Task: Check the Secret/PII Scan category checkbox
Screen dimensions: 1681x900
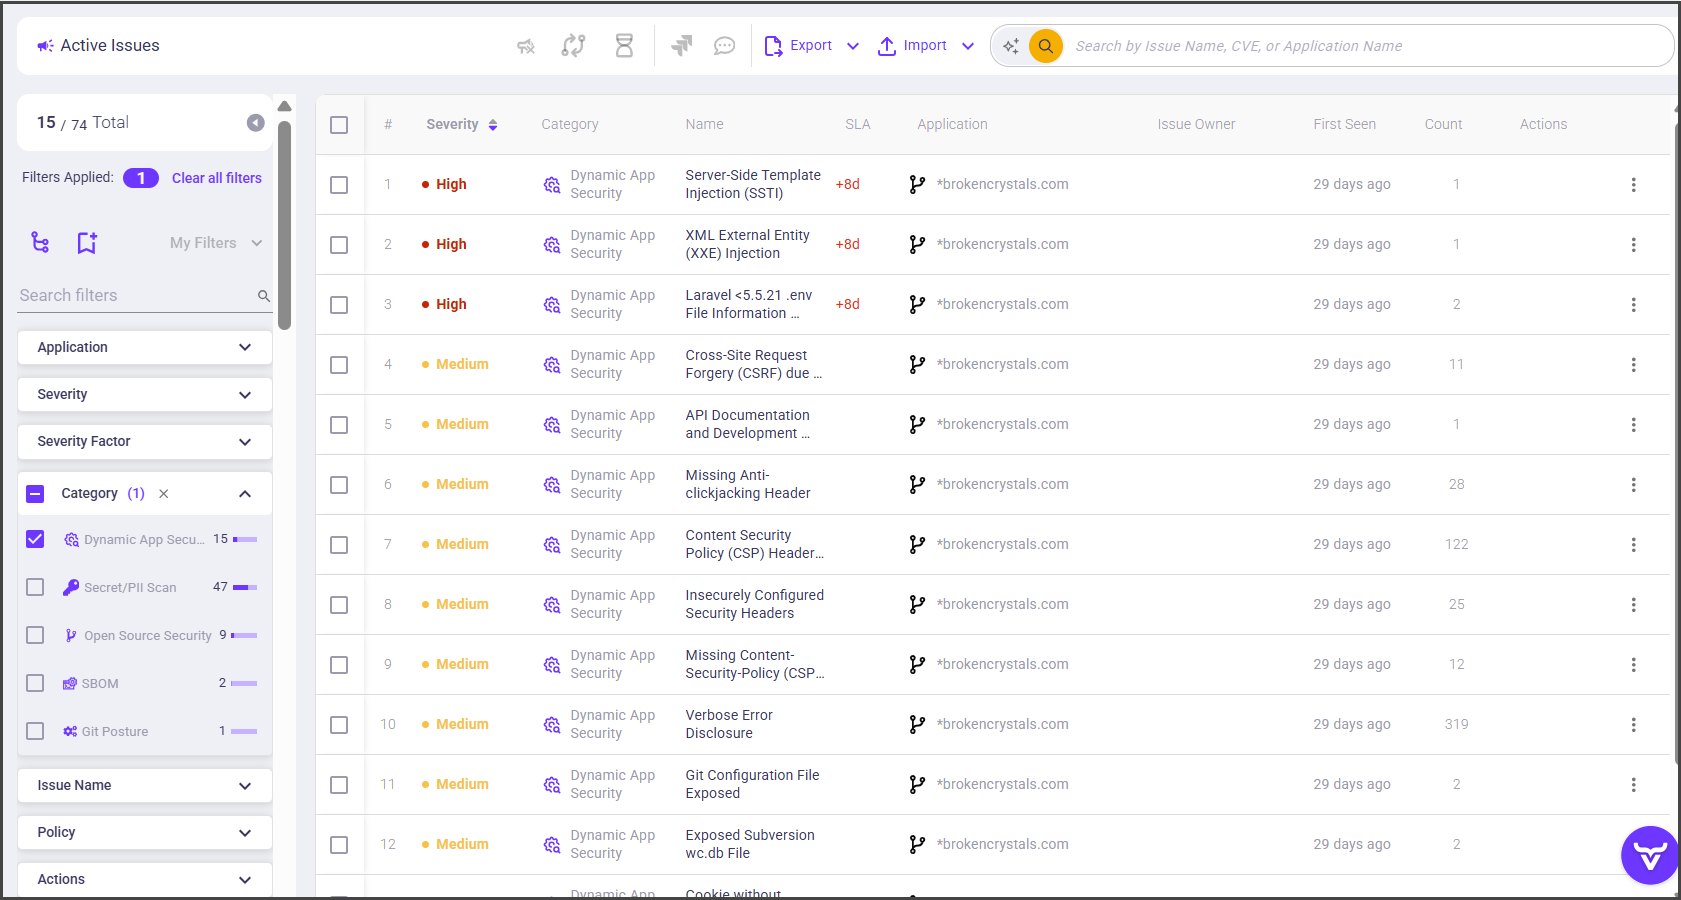Action: [35, 587]
